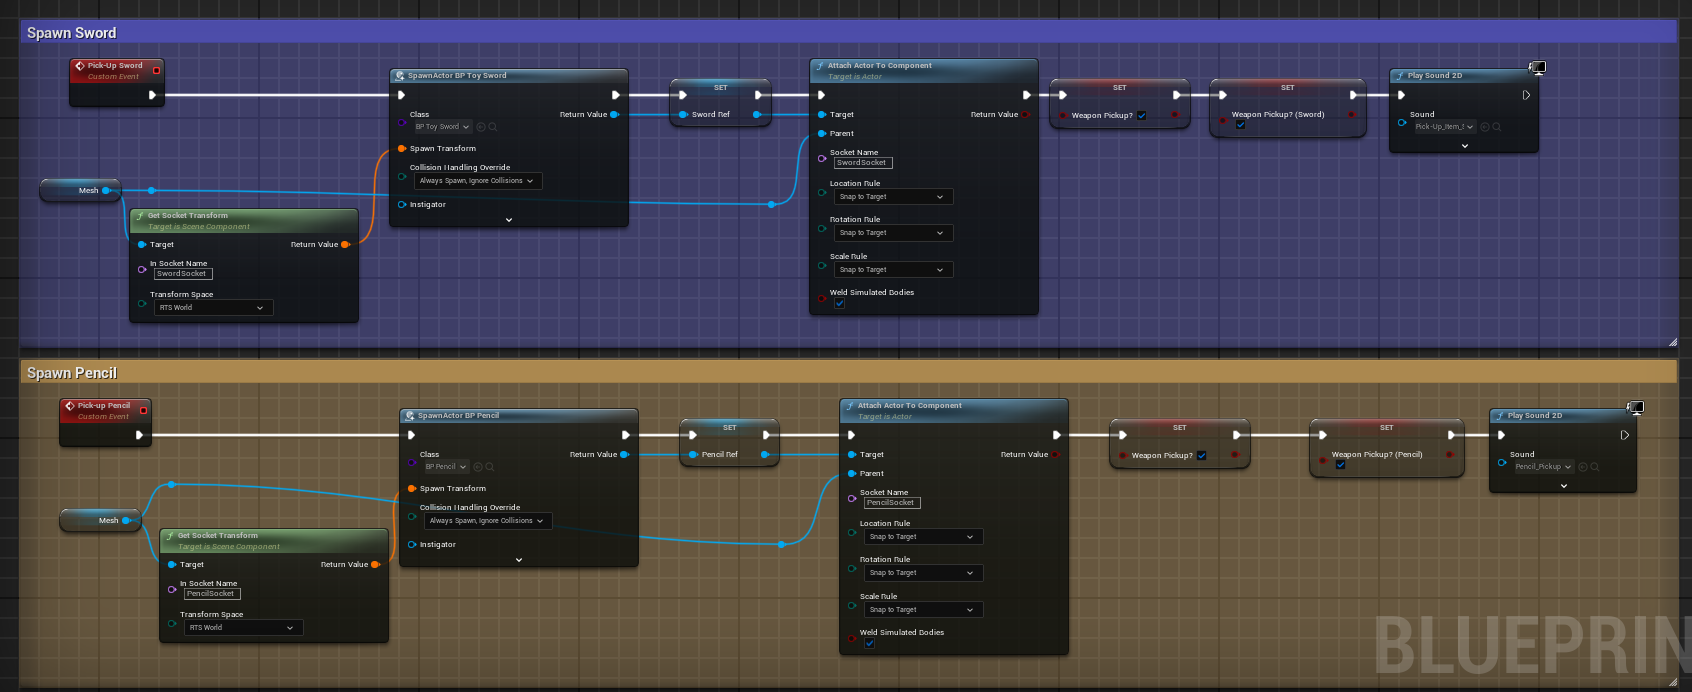Viewport: 1692px width, 692px height.
Task: Click Return Value pin on SpawnActor BP Toy Sword
Action: coord(614,114)
